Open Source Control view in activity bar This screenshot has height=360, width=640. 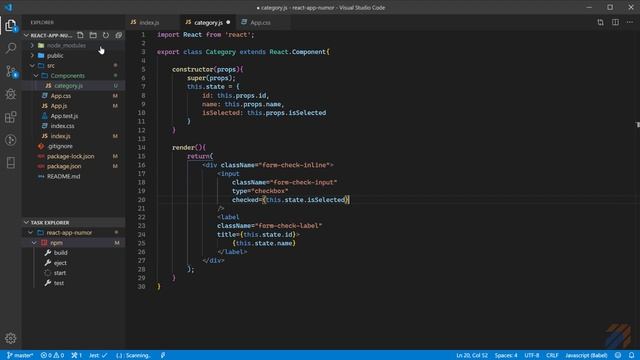[x=11, y=71]
